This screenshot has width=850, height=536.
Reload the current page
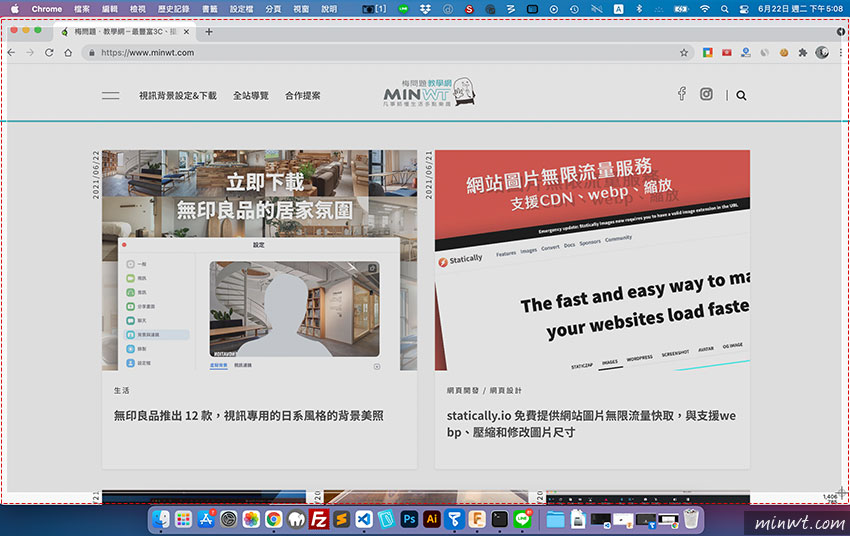click(x=49, y=53)
